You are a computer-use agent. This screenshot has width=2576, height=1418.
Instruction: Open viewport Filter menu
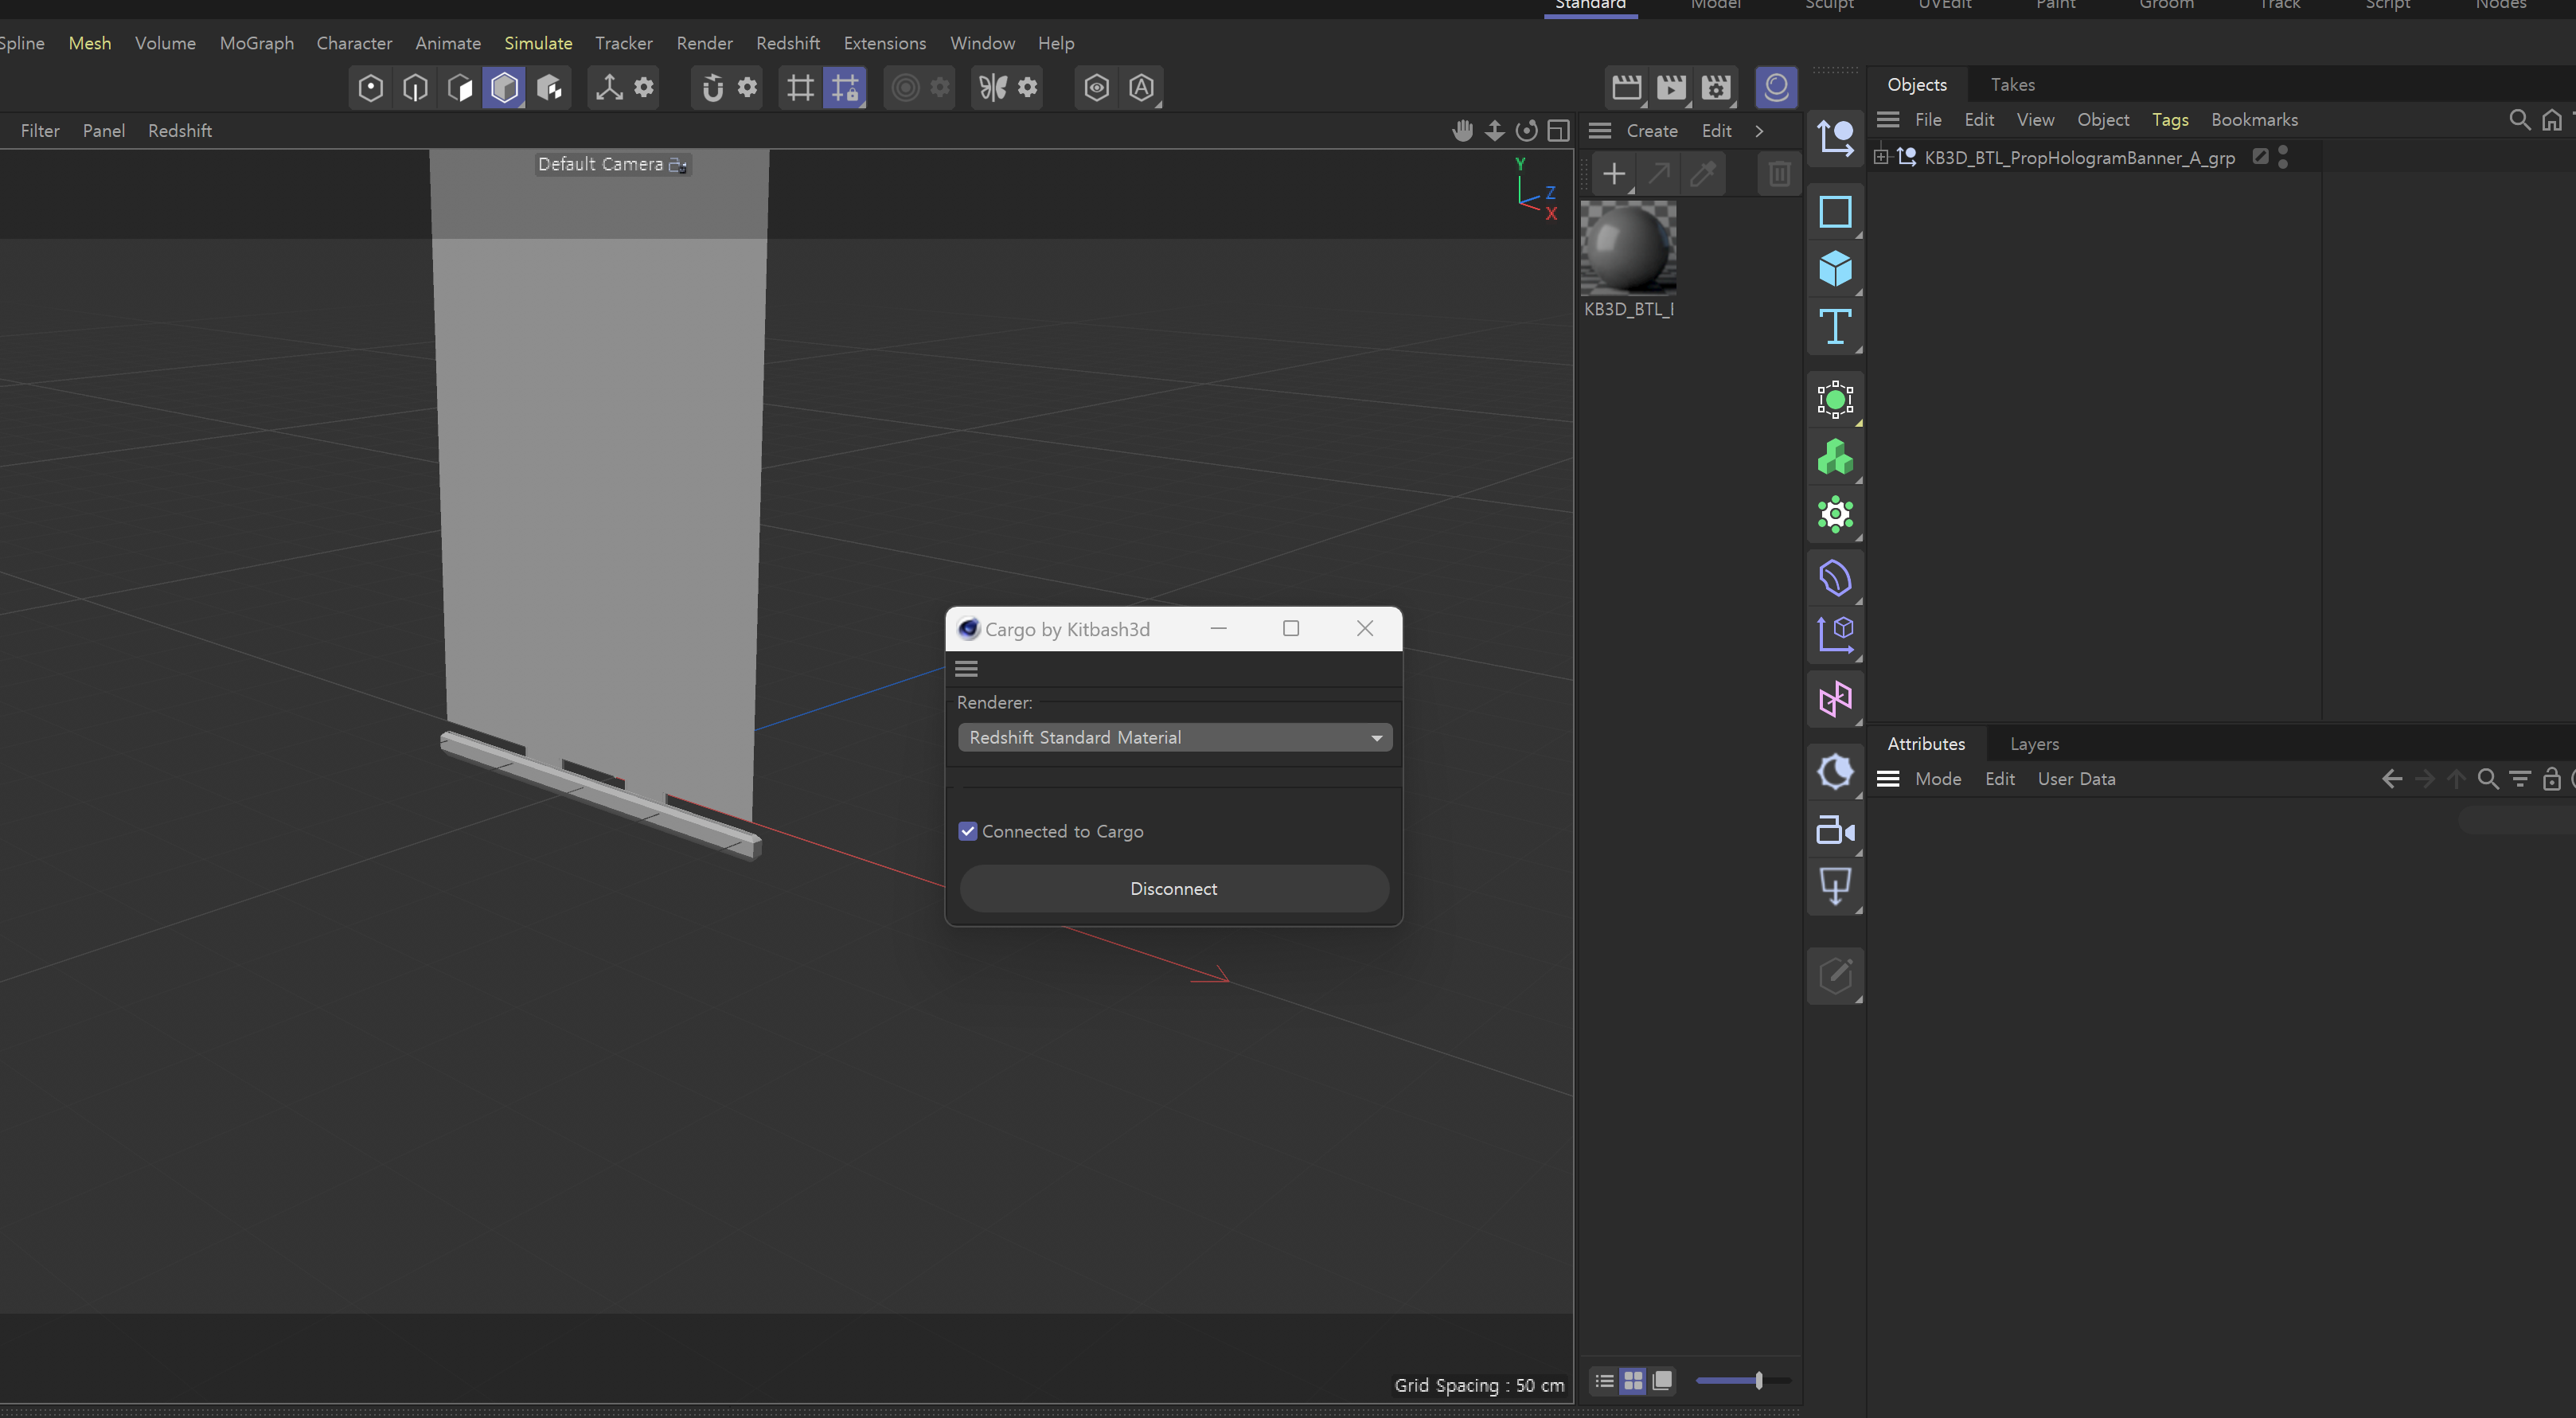click(40, 131)
